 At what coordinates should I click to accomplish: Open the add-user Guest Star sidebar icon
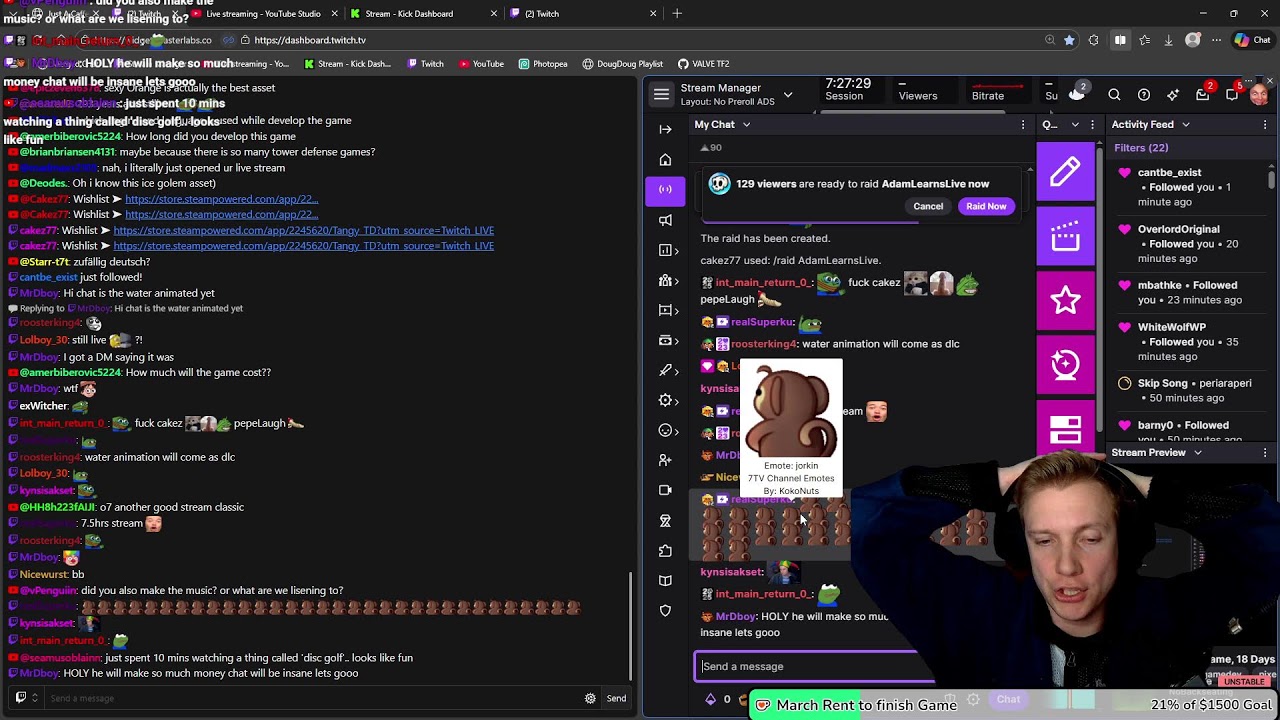[x=666, y=460]
